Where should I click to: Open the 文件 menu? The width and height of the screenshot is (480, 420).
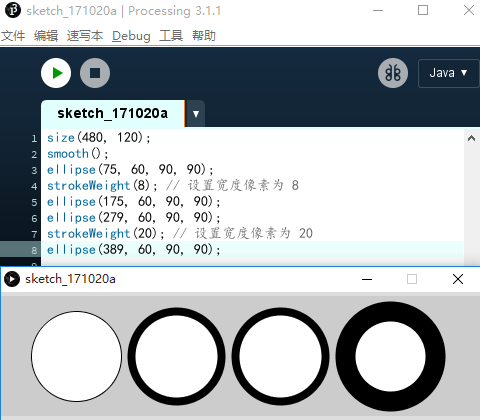coord(13,36)
